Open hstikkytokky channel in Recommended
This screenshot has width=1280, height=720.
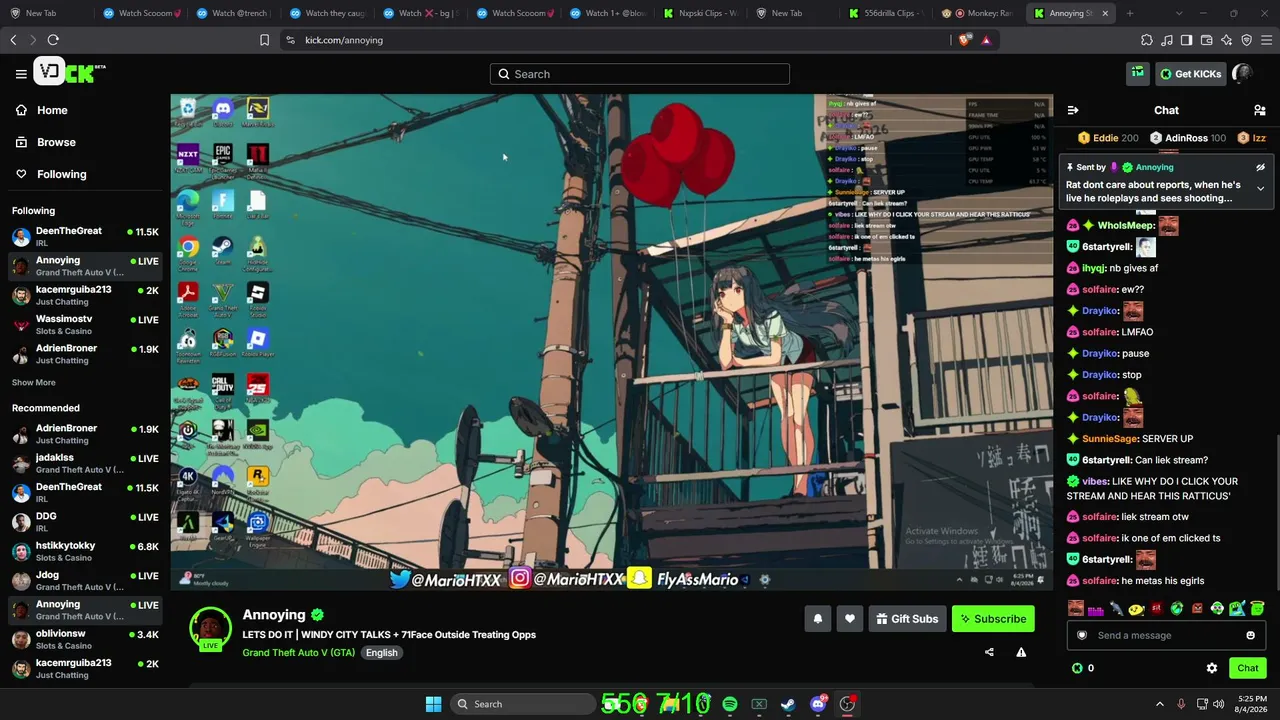click(85, 551)
